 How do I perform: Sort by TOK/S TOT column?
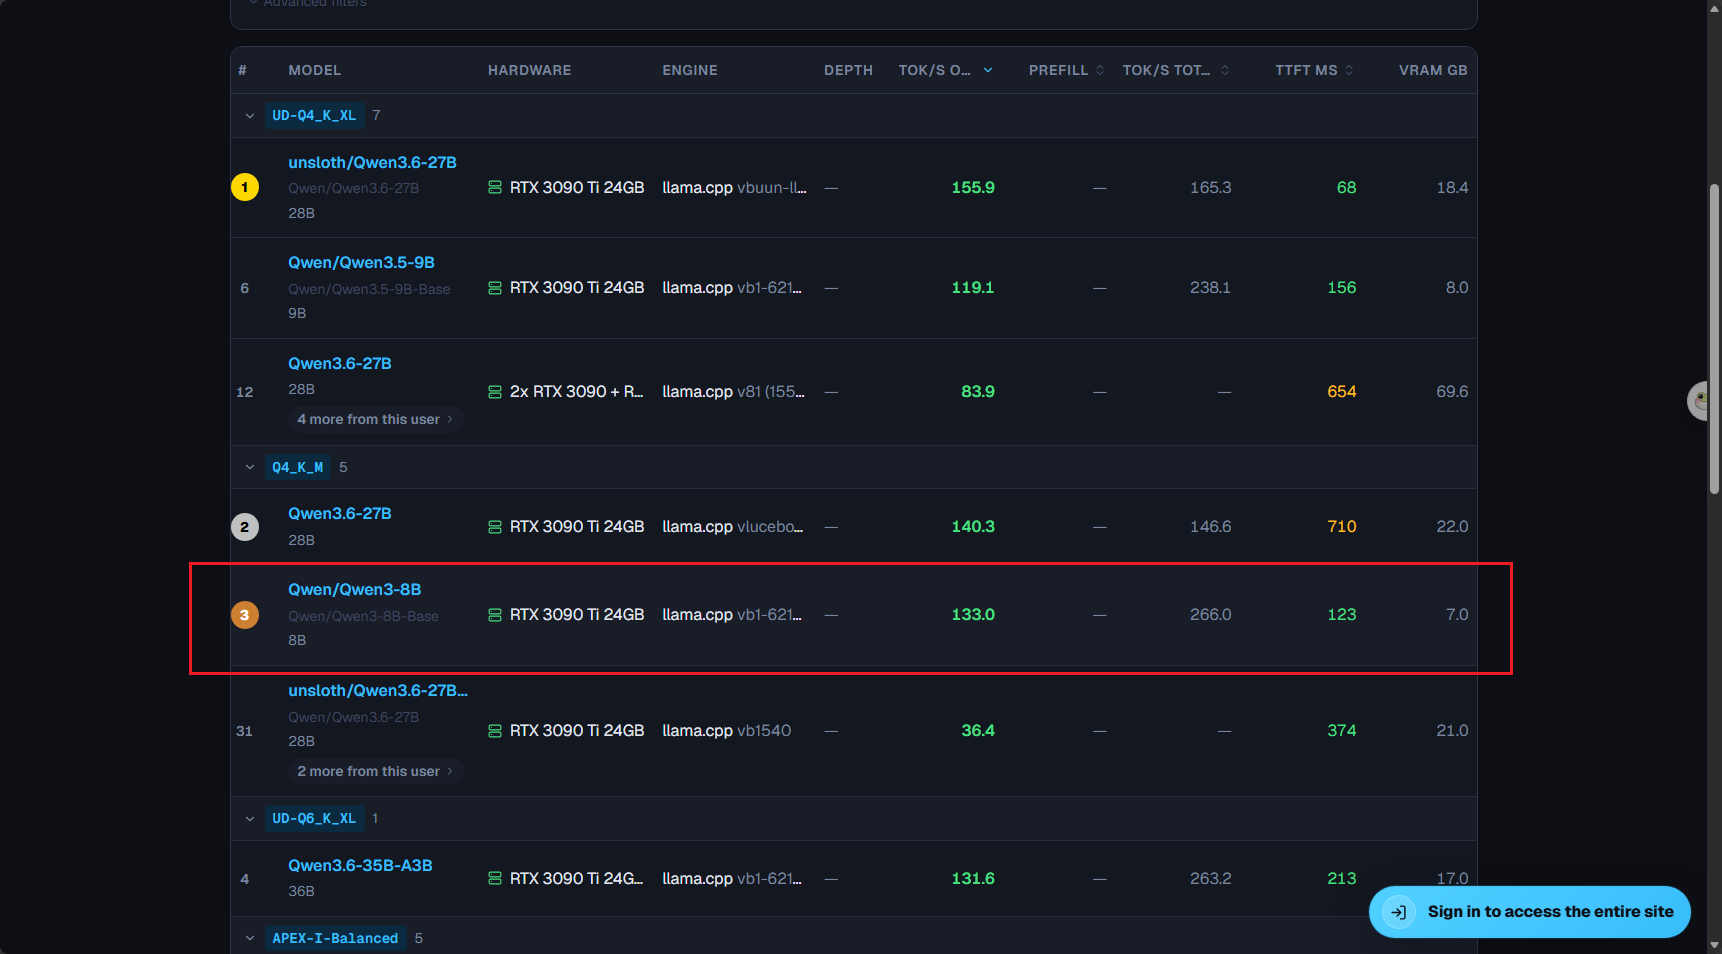click(x=1176, y=70)
